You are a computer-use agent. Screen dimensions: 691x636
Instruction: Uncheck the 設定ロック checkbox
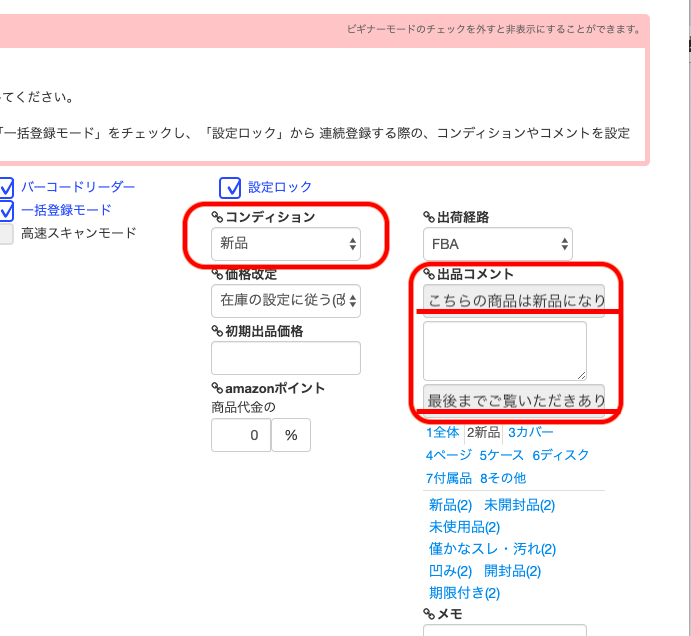click(230, 188)
